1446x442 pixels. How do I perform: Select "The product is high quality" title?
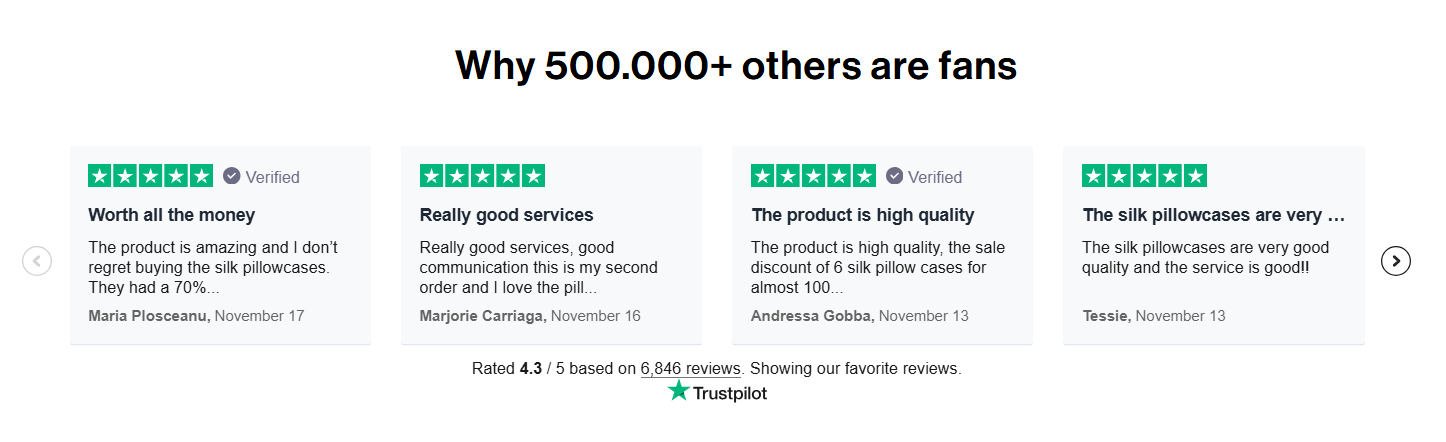862,215
